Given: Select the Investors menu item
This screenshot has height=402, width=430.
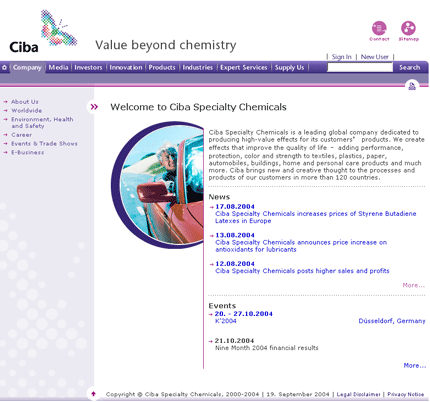Looking at the screenshot, I should (x=88, y=68).
